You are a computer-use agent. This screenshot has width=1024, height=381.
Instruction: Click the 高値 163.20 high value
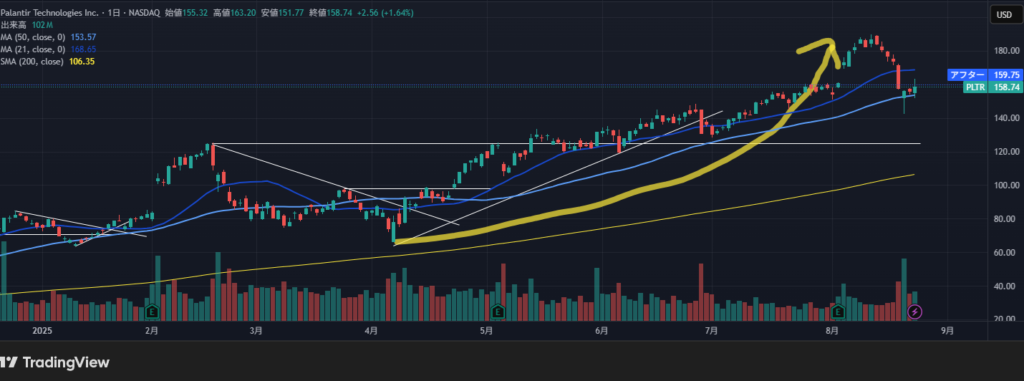click(x=235, y=13)
